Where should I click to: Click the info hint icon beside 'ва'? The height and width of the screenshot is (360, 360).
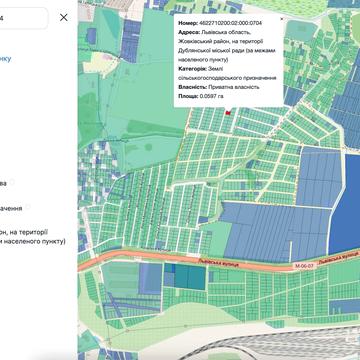12,182
